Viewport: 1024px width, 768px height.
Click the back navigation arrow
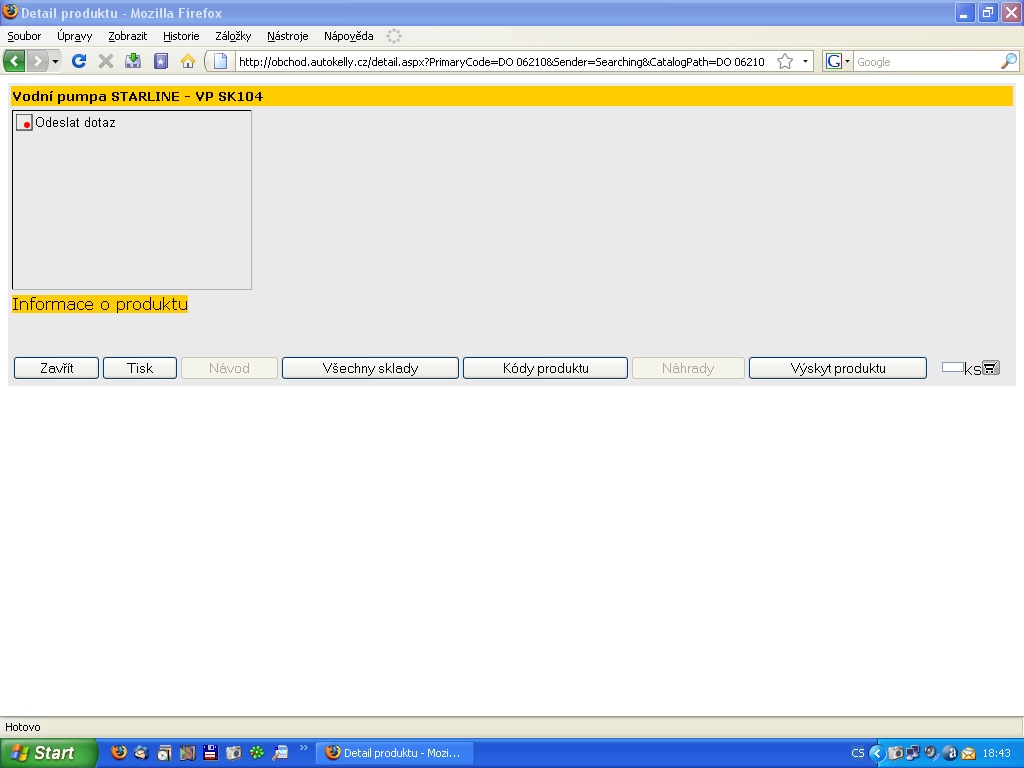(15, 61)
